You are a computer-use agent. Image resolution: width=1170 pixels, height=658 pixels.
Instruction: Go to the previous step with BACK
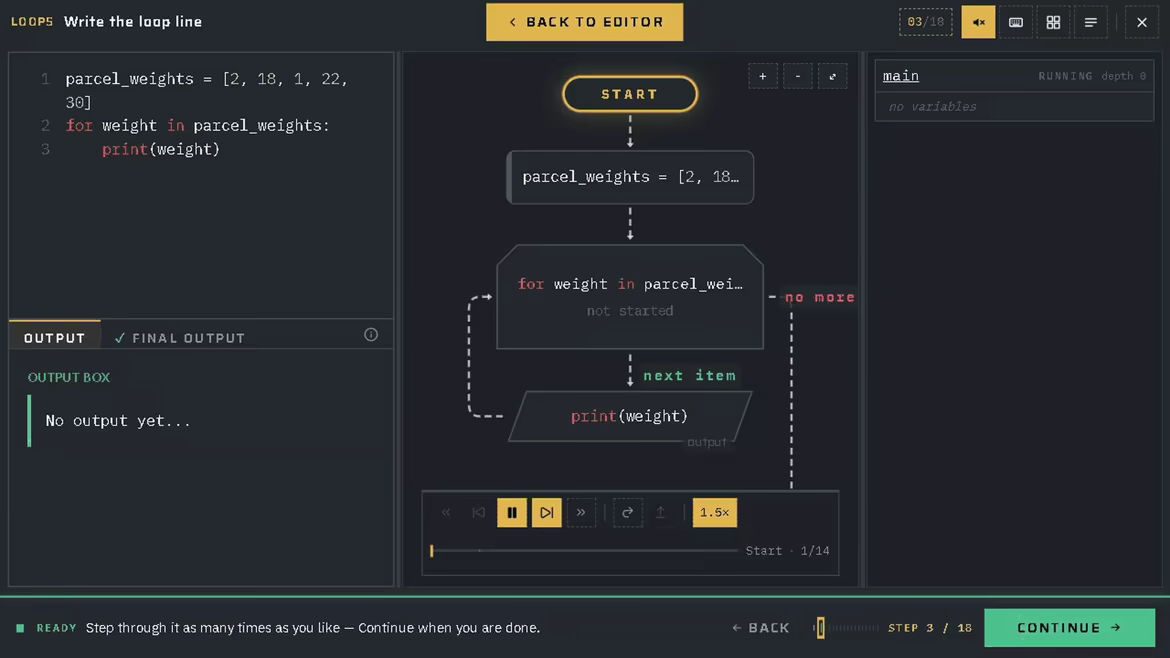tap(760, 628)
